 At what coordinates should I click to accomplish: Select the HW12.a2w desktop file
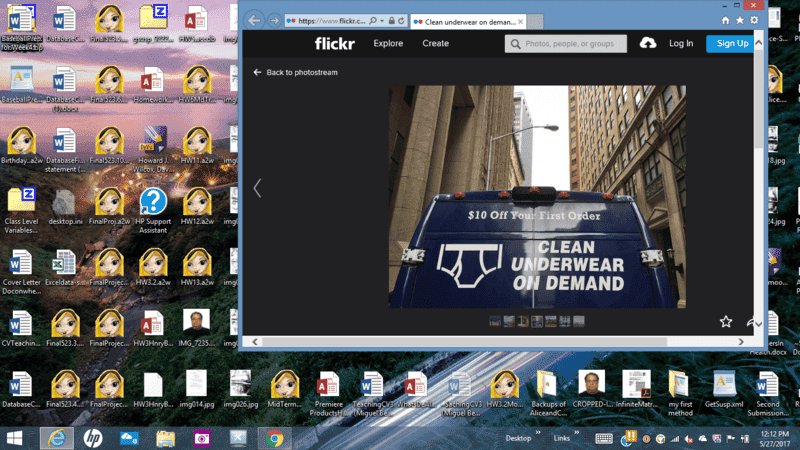[x=197, y=207]
